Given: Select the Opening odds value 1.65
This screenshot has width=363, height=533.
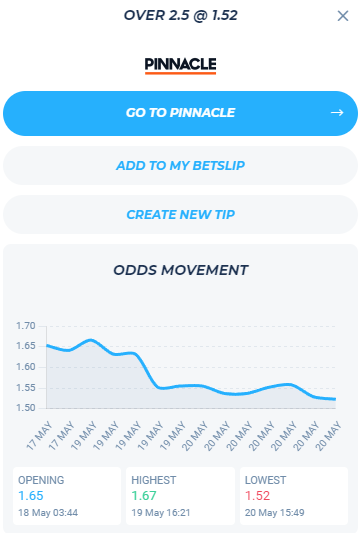Looking at the screenshot, I should [x=31, y=496].
